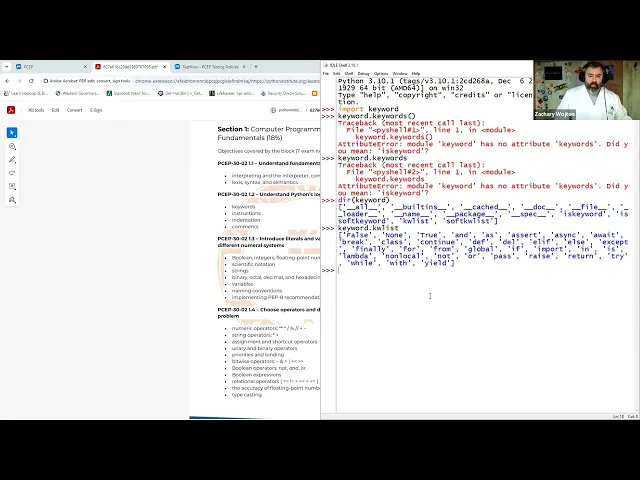This screenshot has height=480, width=640.
Task: Click 'type casting' bullet in the PDF
Action: pos(247,395)
